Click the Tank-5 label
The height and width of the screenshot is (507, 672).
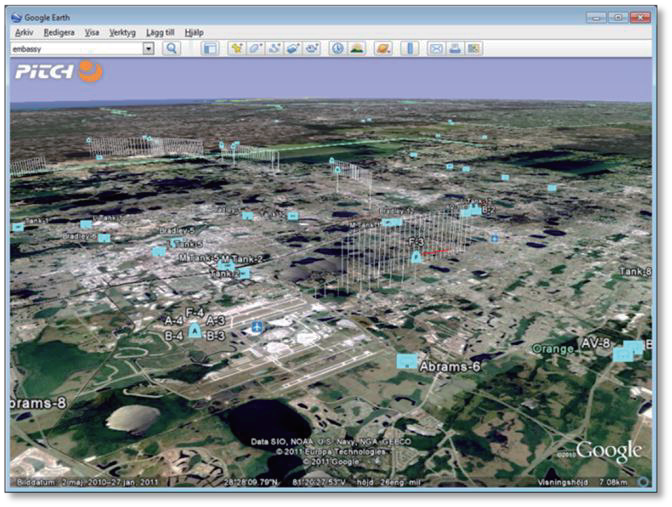click(187, 244)
